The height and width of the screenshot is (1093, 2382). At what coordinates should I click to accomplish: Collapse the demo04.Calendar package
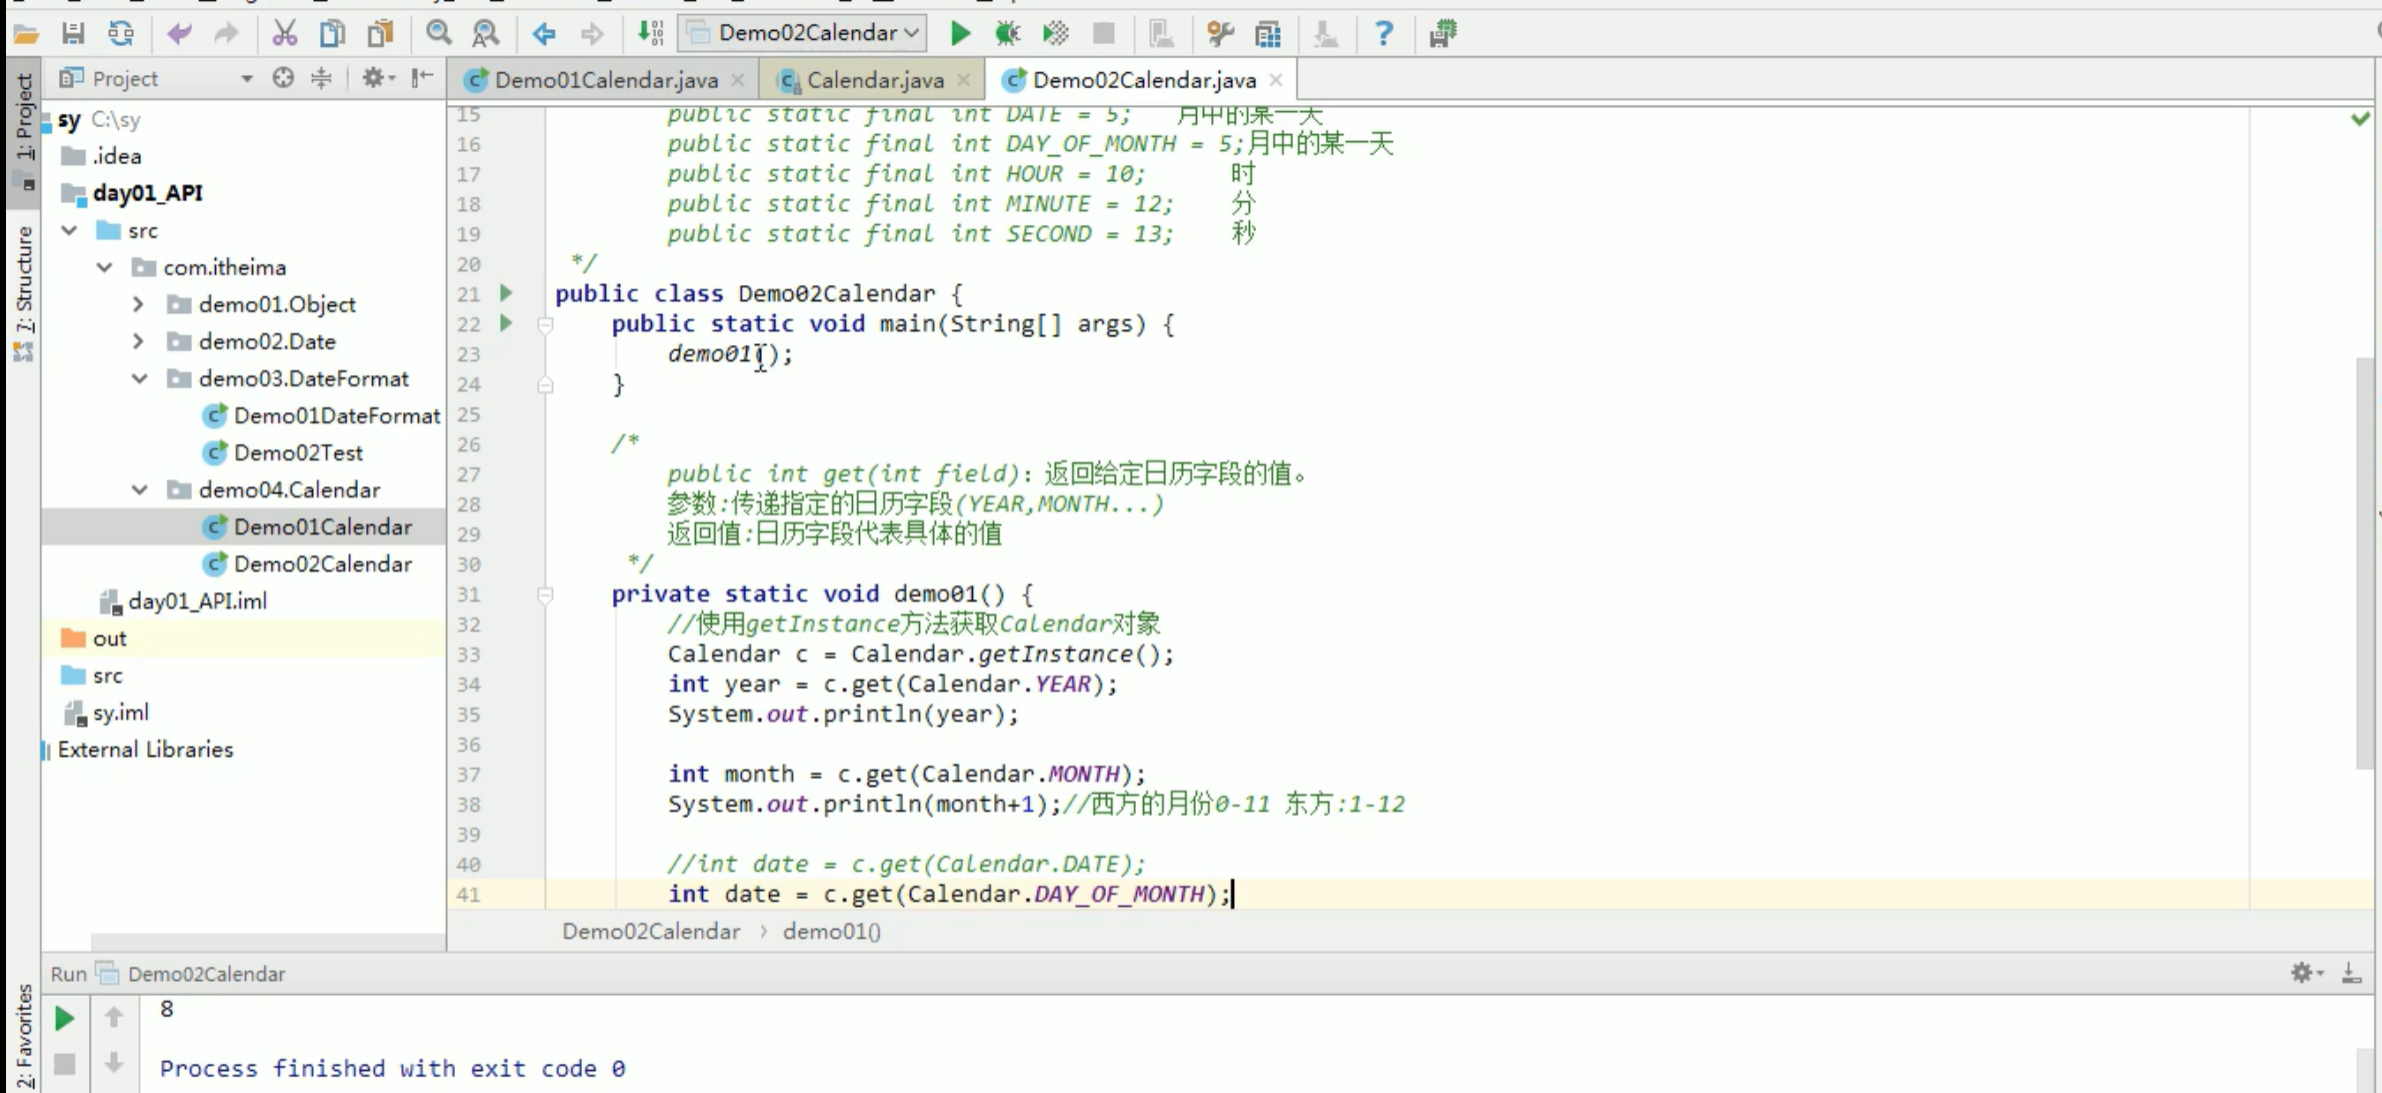click(139, 490)
